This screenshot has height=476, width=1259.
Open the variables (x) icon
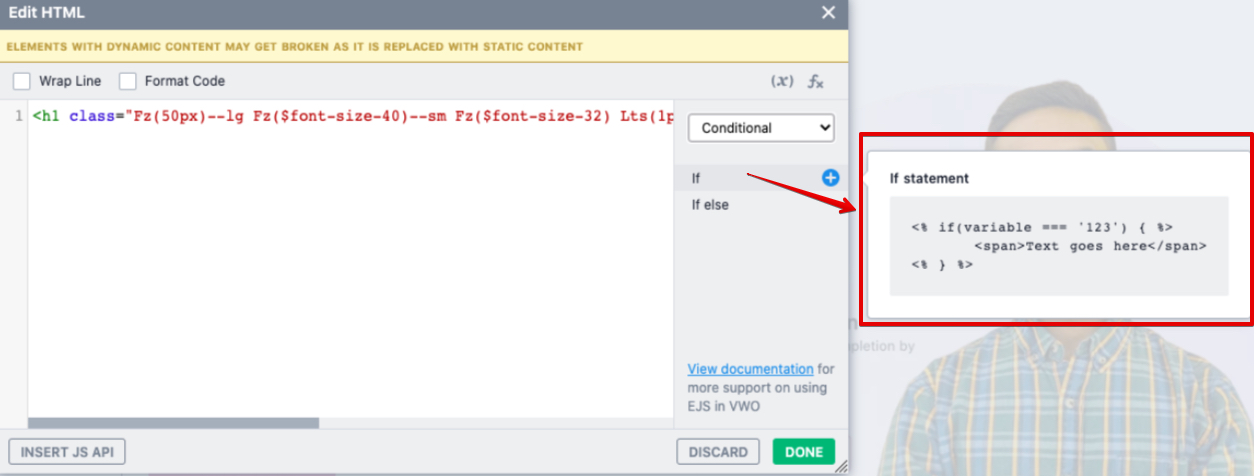point(782,81)
